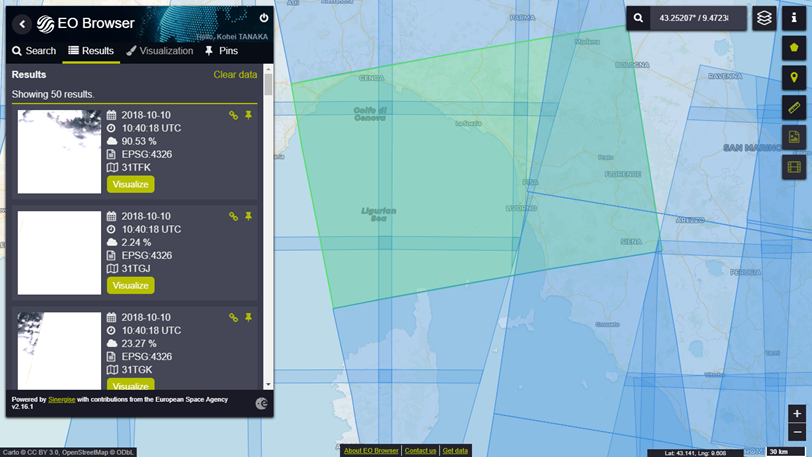Open the timelapse film tool
This screenshot has height=457, width=812.
[x=794, y=167]
